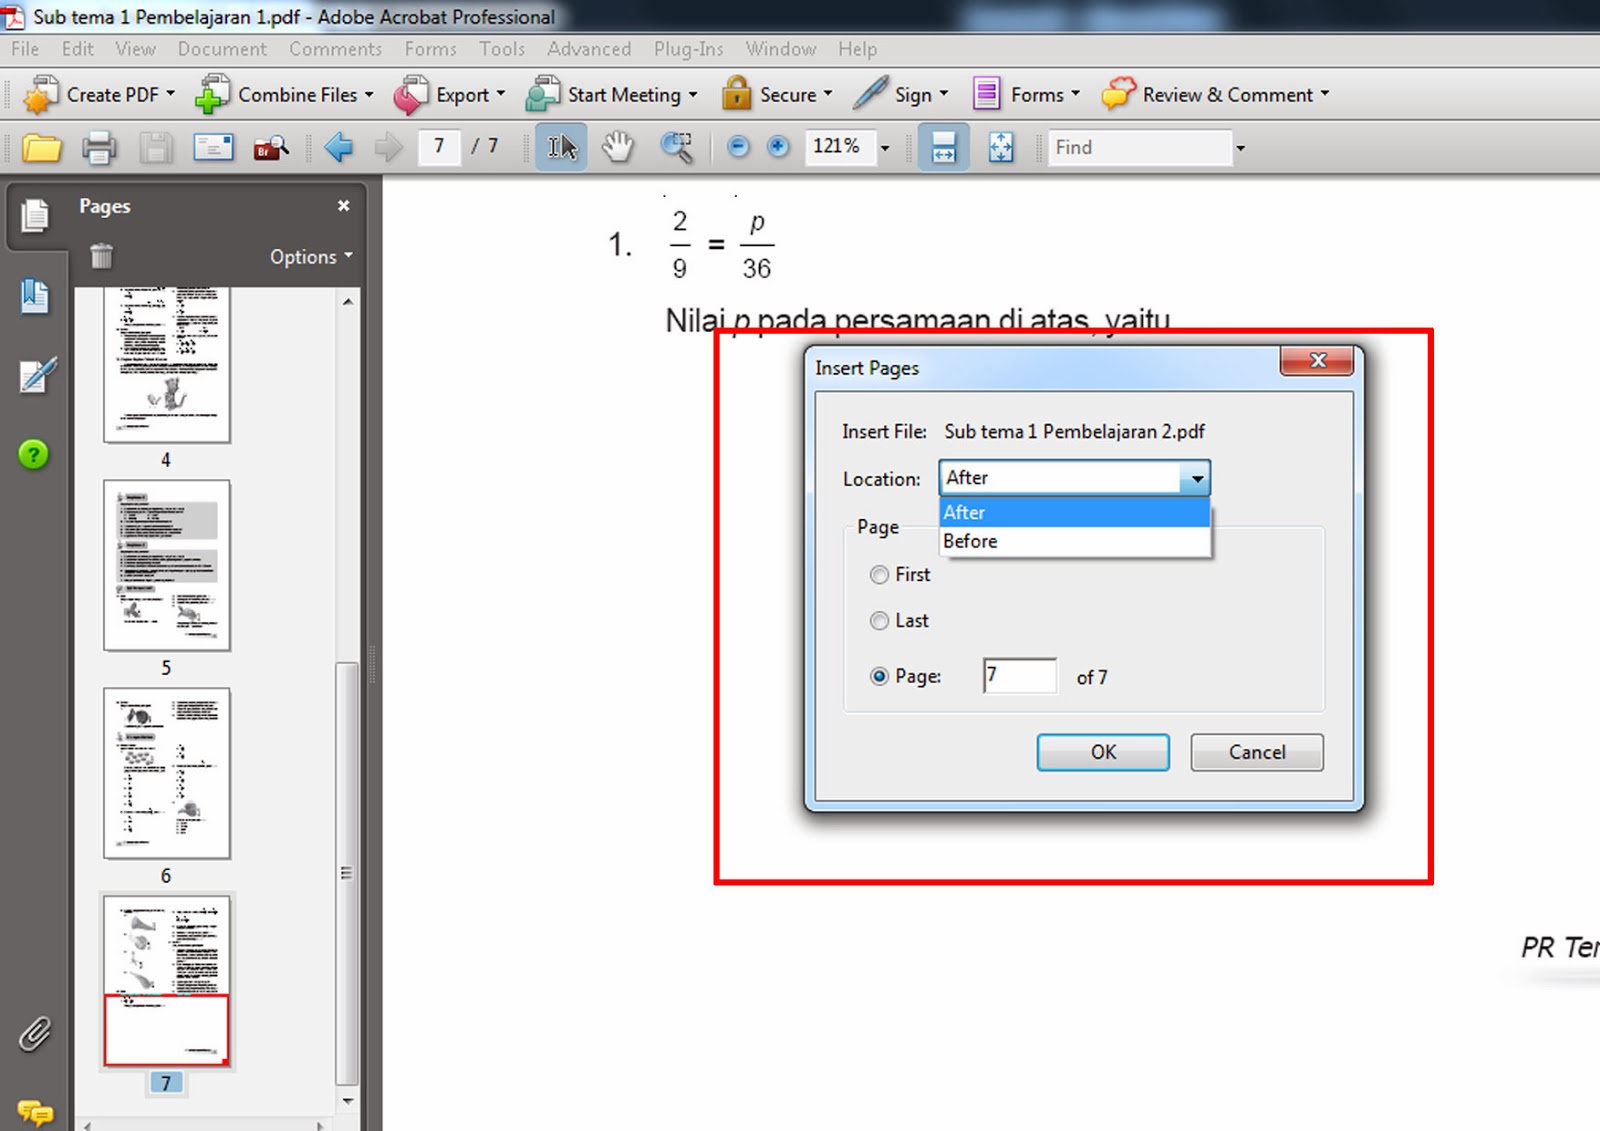Zoom in with the plus button
The image size is (1600, 1131).
[x=778, y=147]
